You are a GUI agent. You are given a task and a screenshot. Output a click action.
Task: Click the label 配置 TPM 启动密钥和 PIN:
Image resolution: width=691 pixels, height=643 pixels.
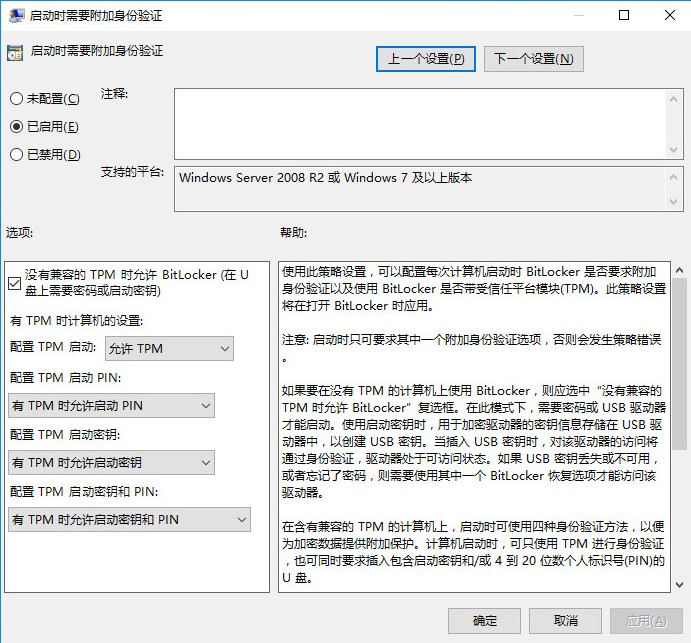tap(84, 491)
